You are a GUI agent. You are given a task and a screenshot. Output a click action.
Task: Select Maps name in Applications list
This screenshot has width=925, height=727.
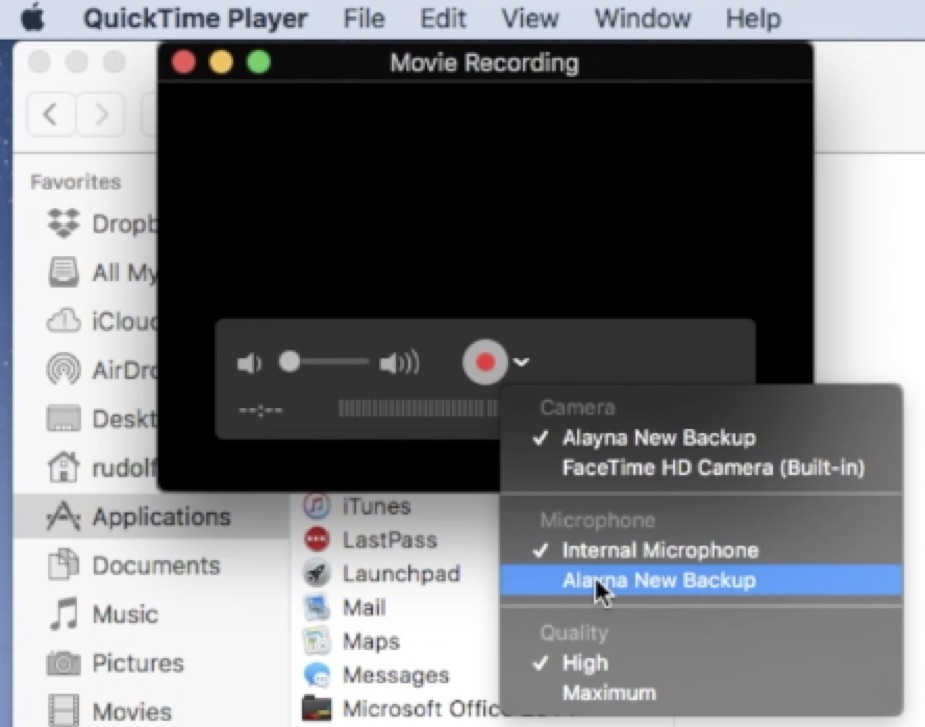[x=371, y=641]
